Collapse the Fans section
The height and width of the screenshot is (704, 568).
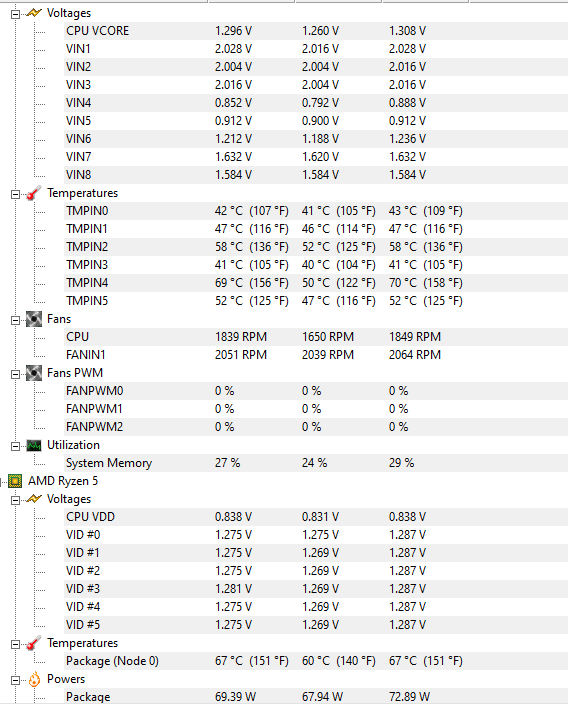[15, 321]
